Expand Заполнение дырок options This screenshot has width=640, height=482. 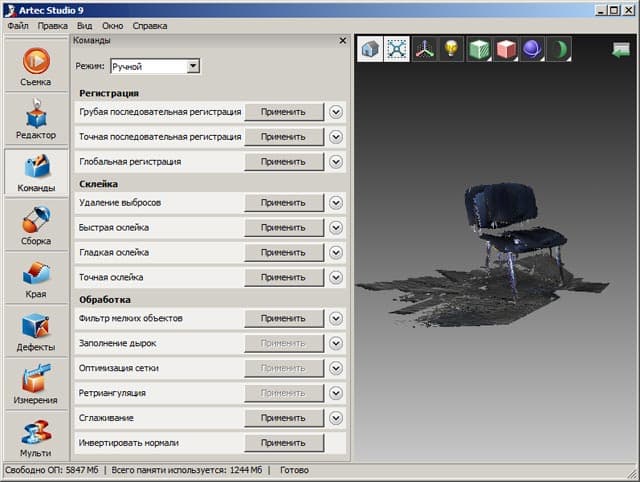point(336,343)
